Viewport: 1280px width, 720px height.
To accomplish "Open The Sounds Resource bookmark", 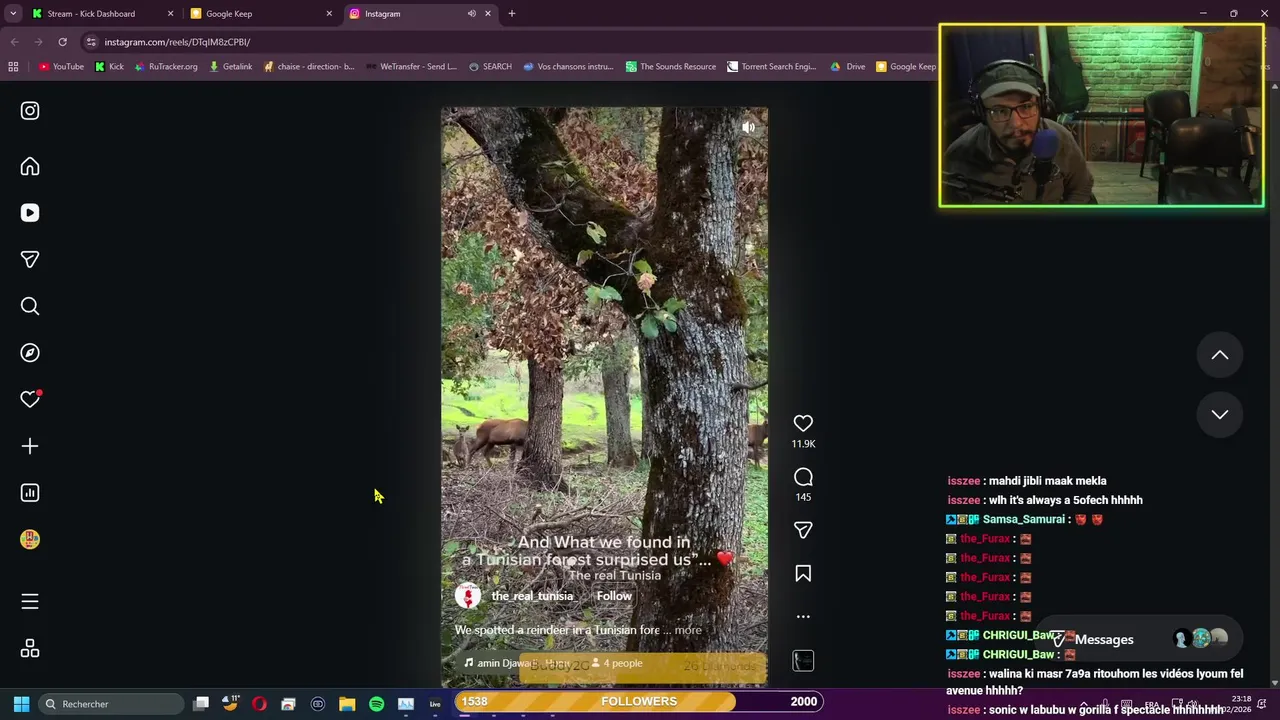I will coord(671,67).
